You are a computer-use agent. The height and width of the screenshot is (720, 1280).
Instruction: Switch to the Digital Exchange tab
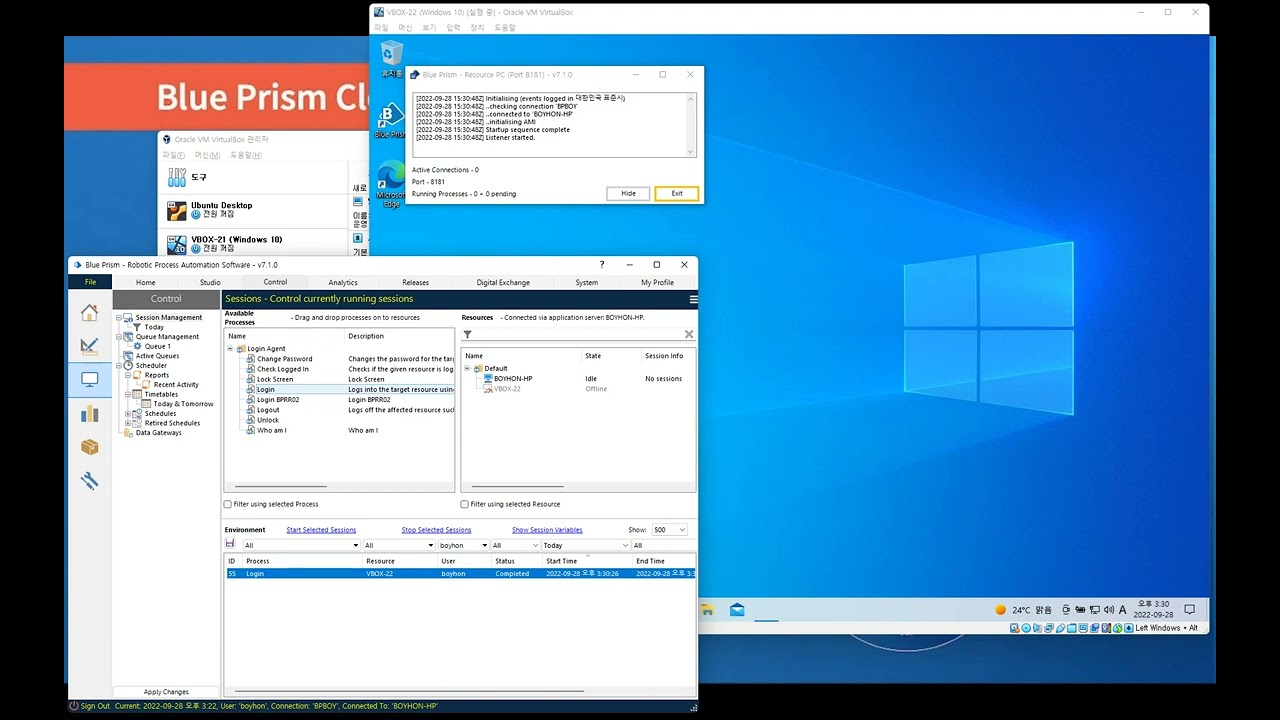[503, 282]
